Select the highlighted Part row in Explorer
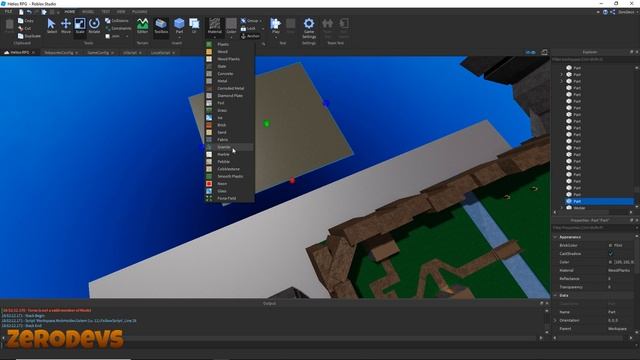 600,201
